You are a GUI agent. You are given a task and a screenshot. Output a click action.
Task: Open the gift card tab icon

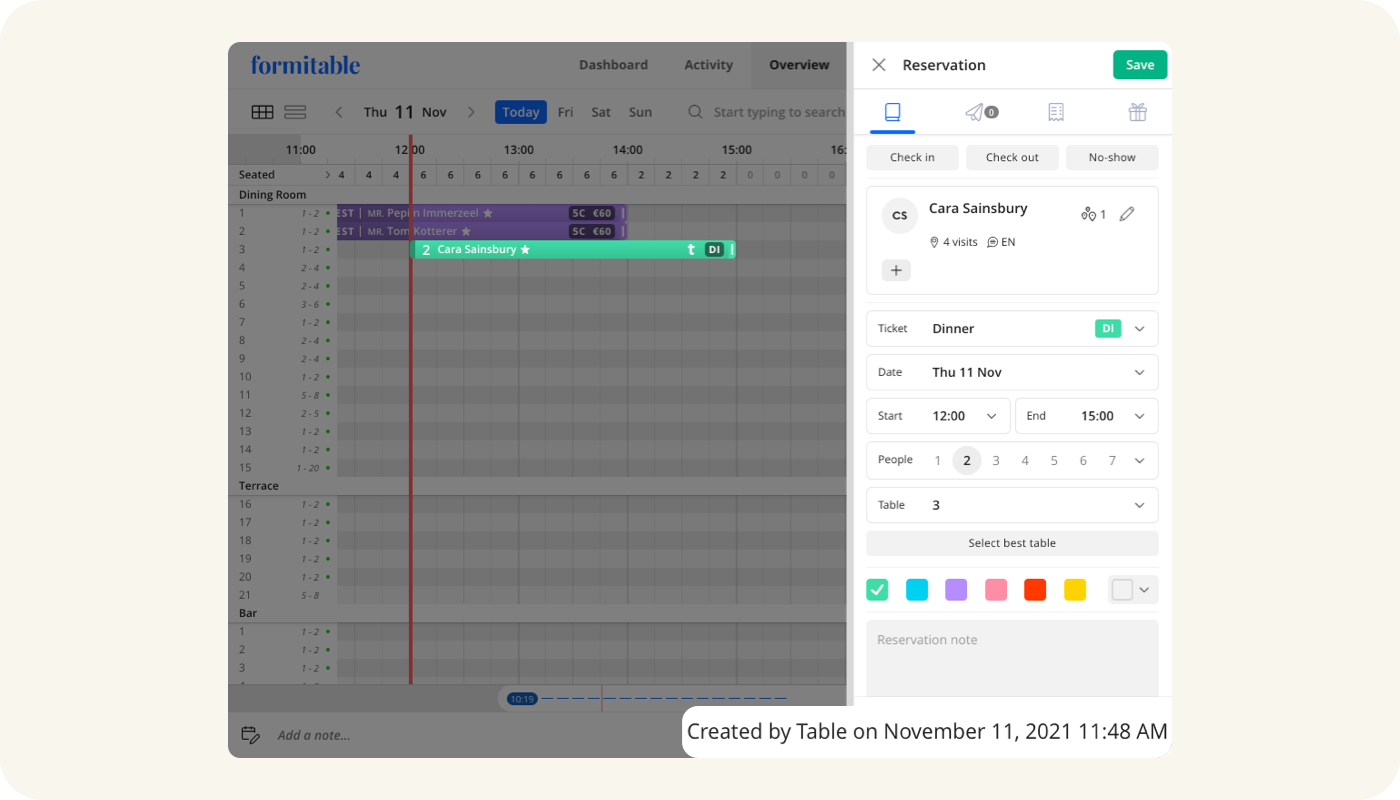(x=1137, y=112)
